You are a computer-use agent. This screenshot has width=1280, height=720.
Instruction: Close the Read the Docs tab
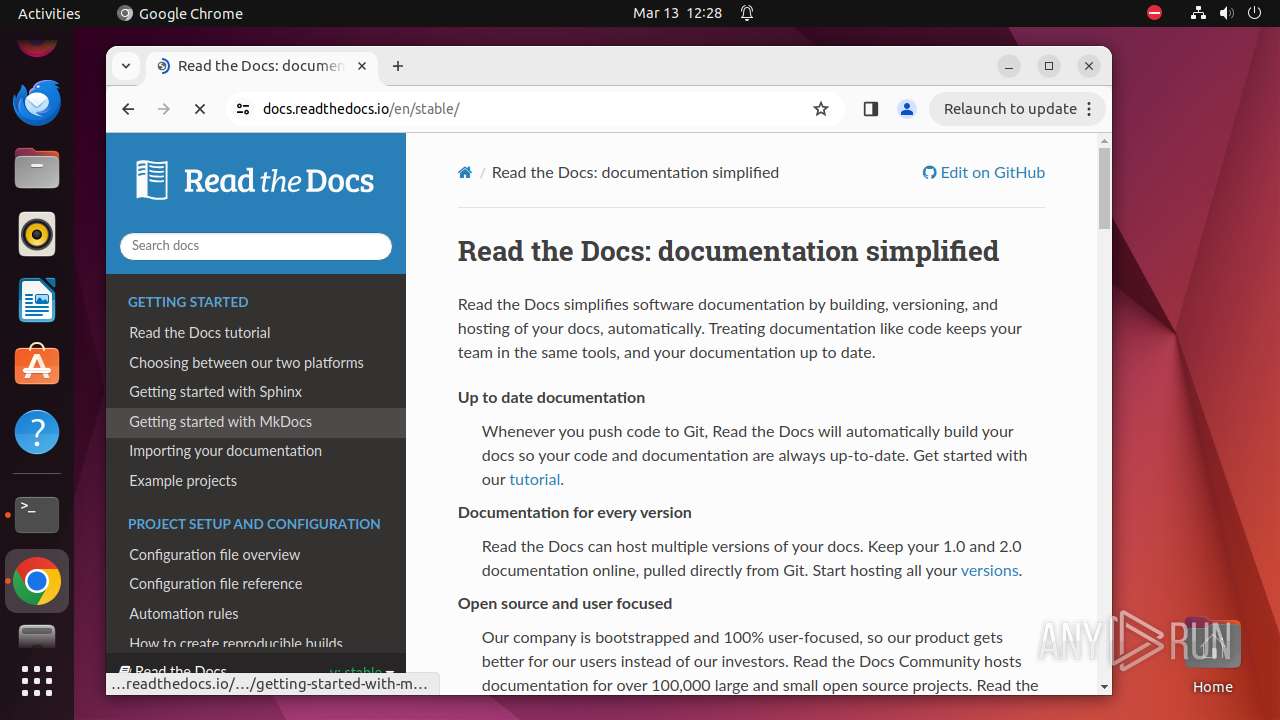tap(362, 66)
